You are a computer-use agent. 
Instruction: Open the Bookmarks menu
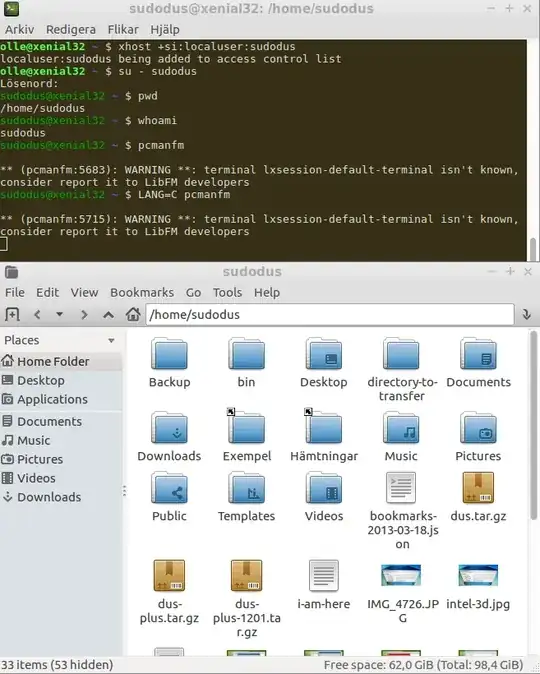[142, 292]
